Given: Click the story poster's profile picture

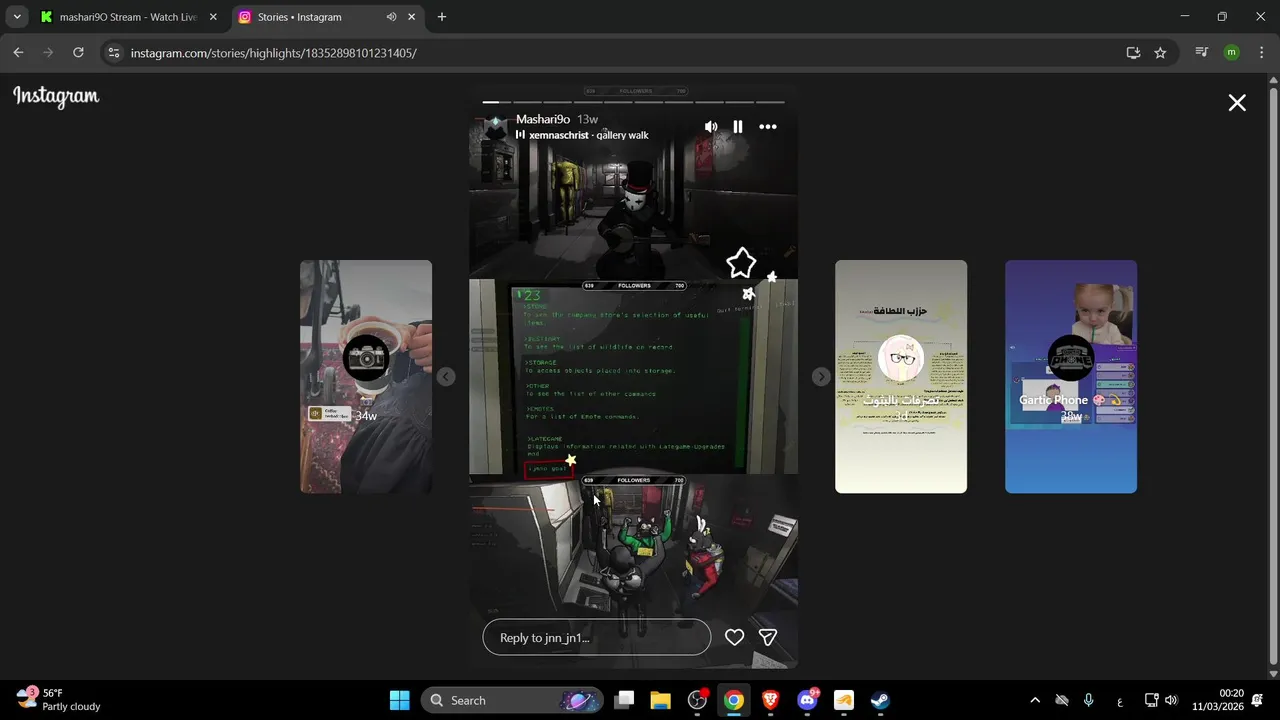Looking at the screenshot, I should point(495,127).
